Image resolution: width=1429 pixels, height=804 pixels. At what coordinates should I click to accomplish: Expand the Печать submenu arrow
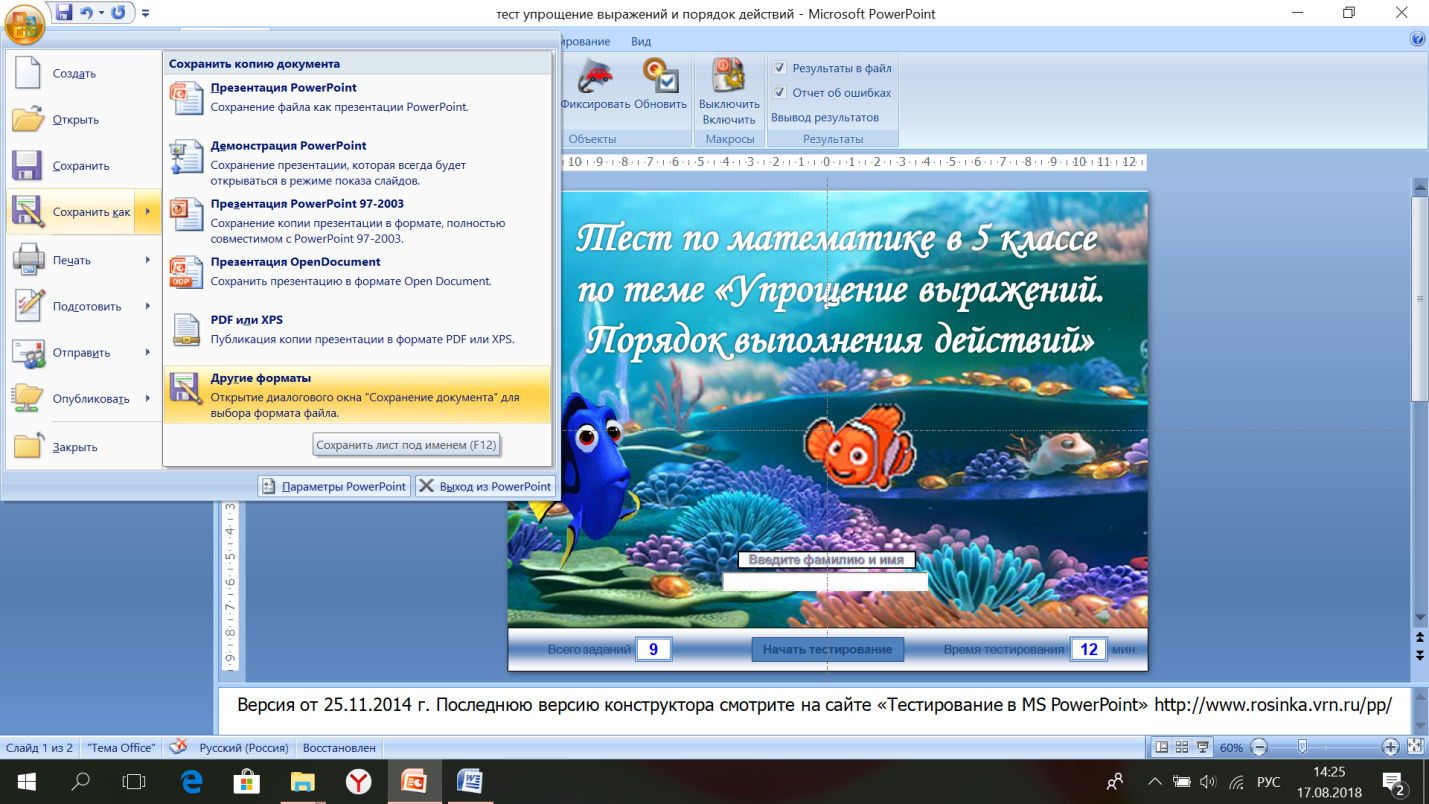pyautogui.click(x=148, y=260)
